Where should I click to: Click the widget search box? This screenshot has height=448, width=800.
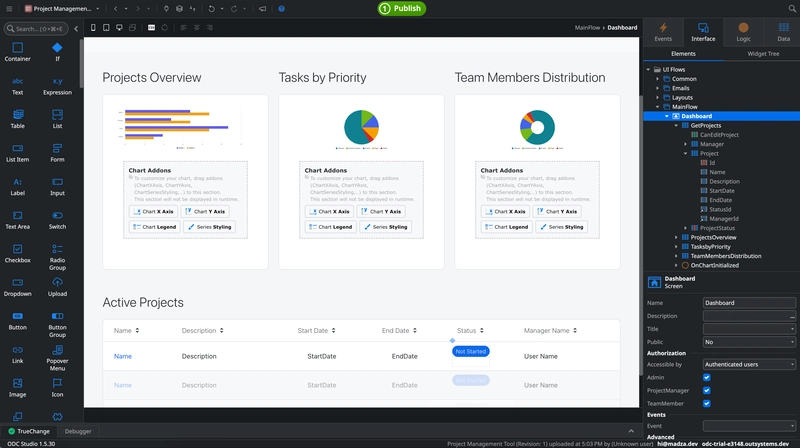37,29
